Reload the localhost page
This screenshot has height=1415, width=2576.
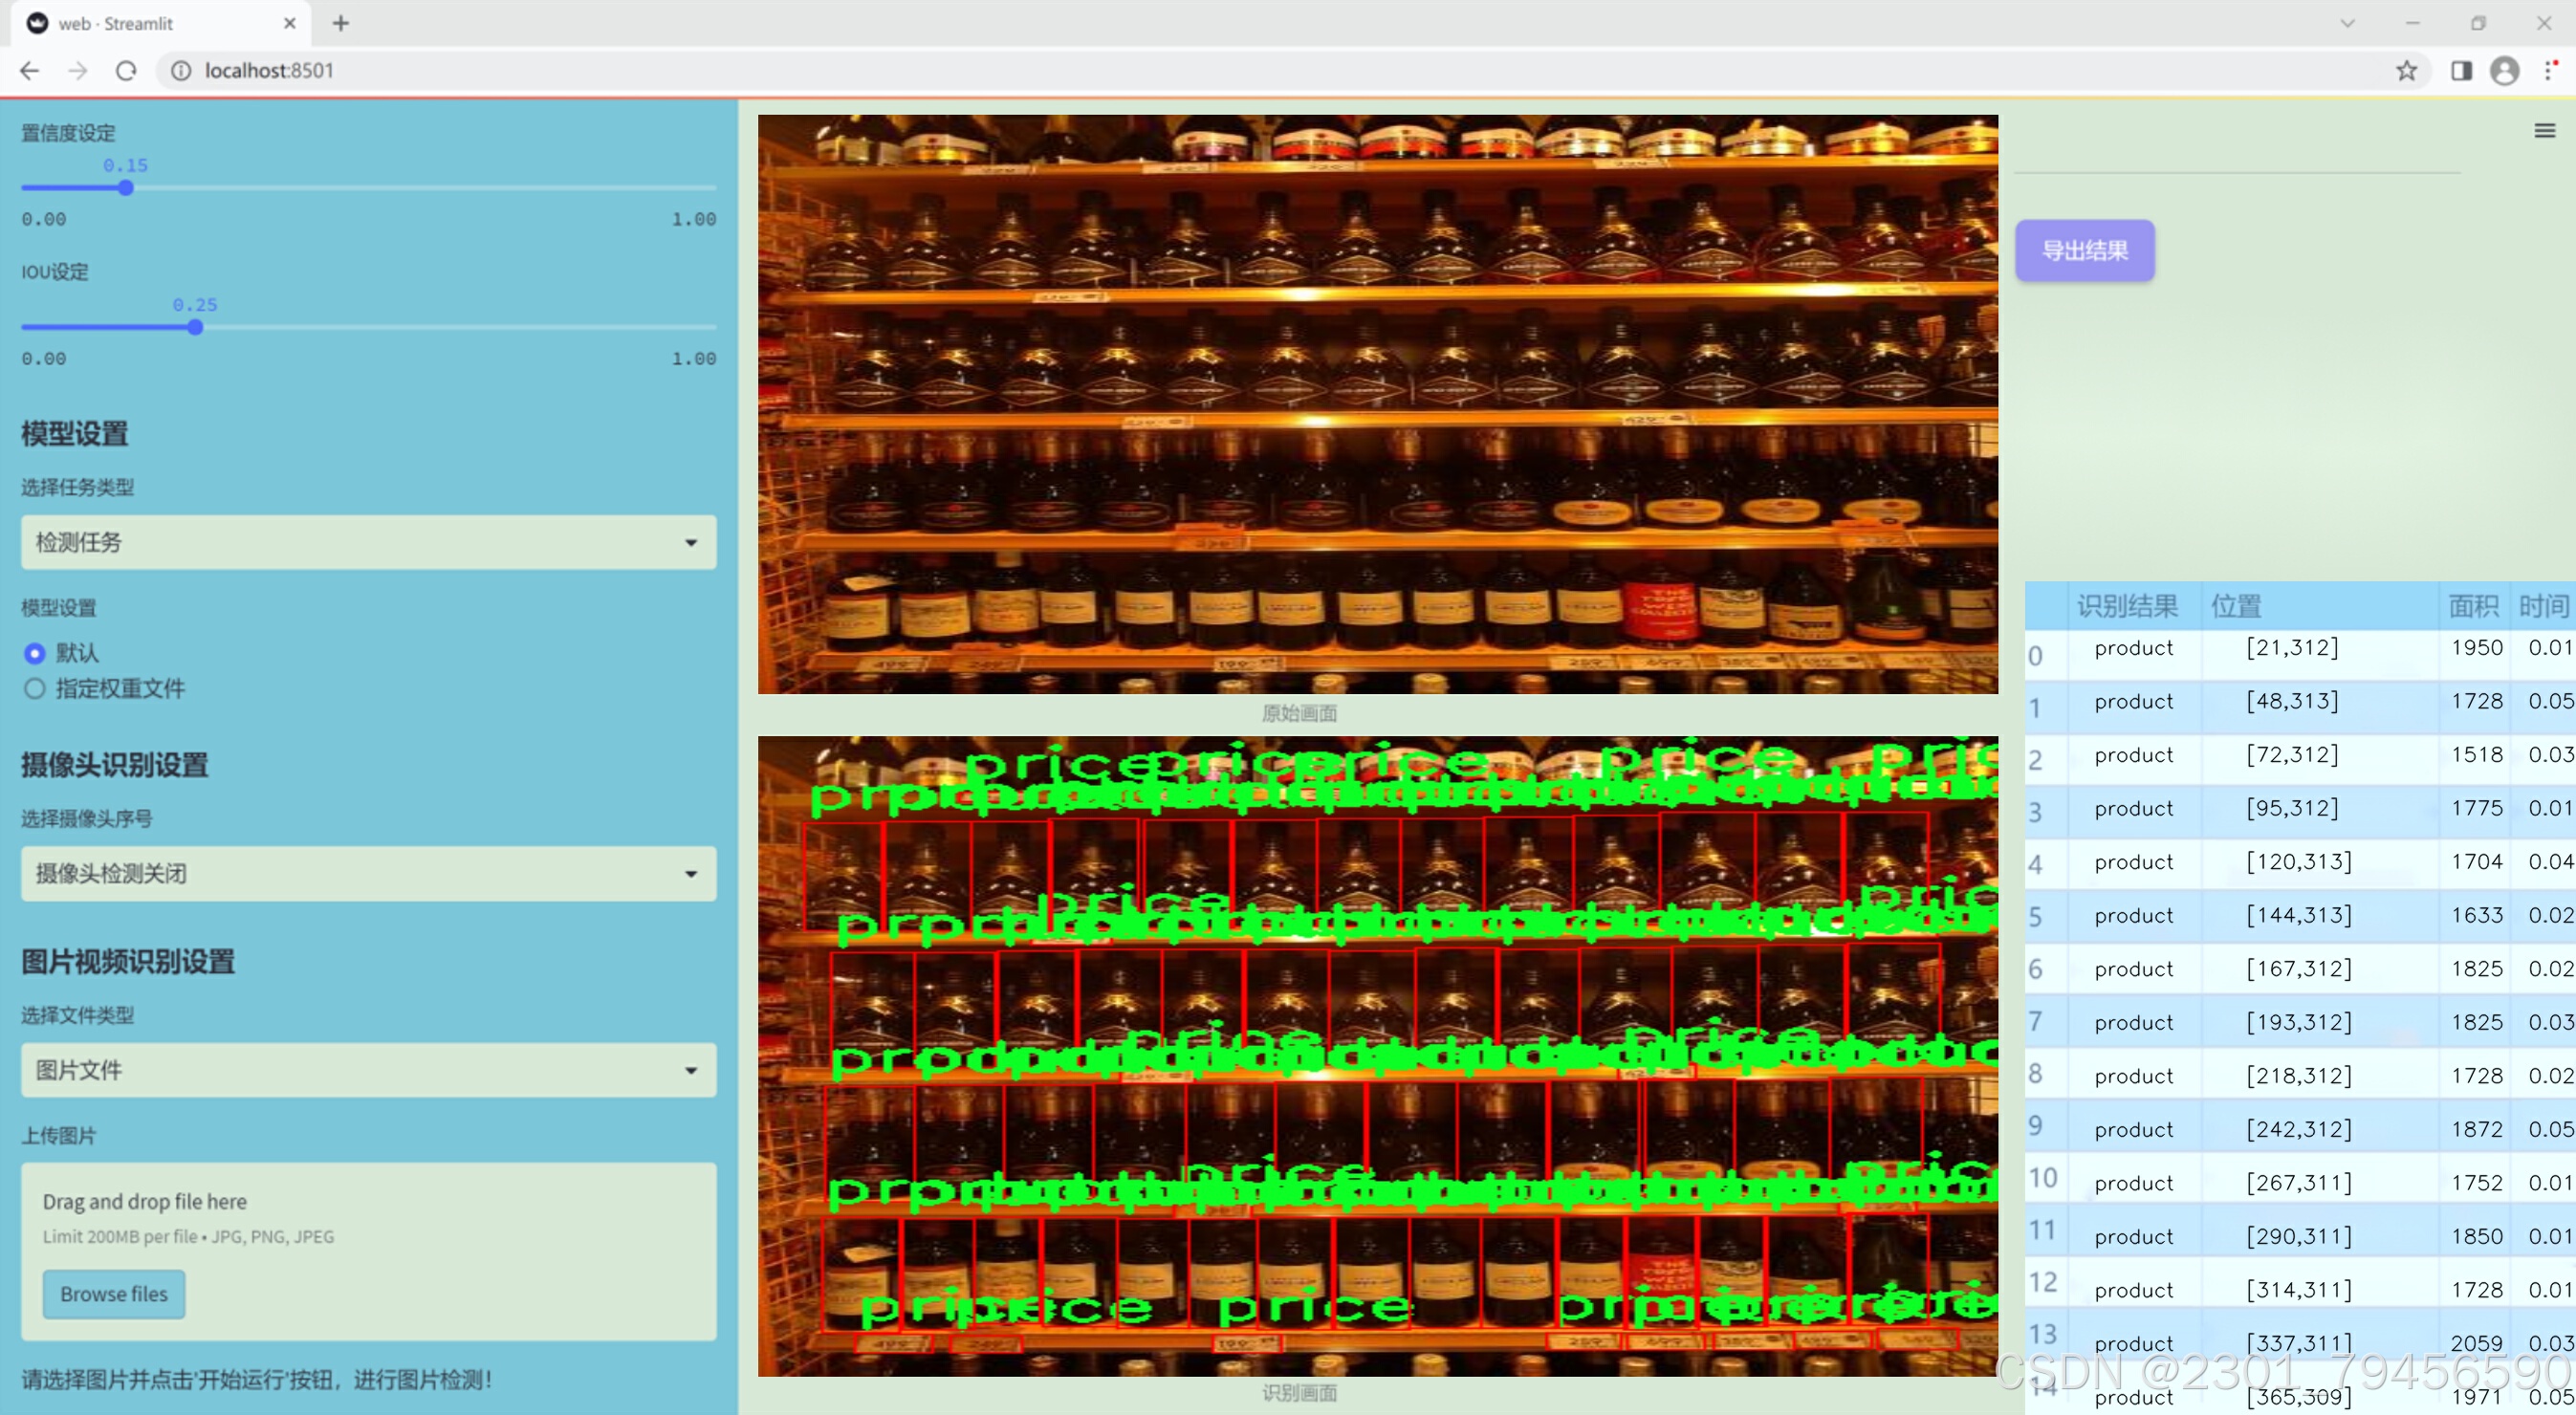[x=126, y=70]
